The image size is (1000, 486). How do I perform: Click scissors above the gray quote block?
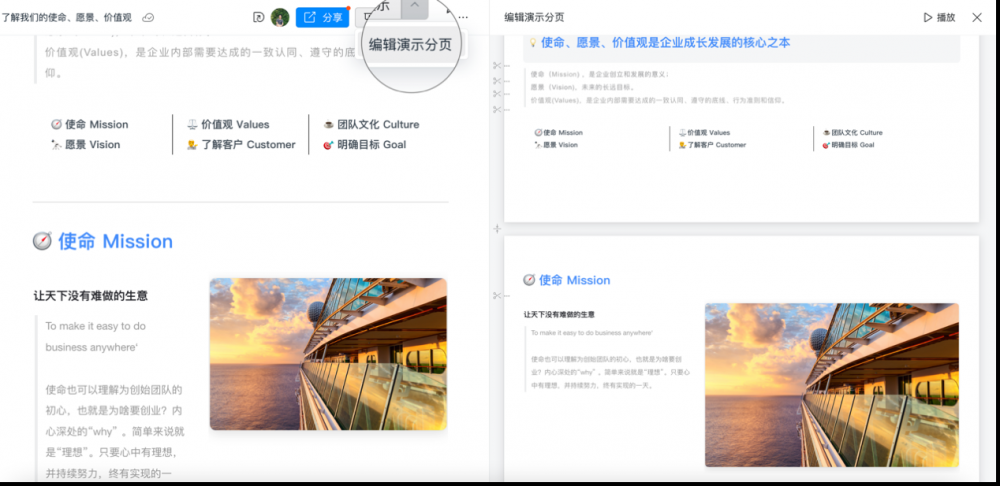point(497,65)
